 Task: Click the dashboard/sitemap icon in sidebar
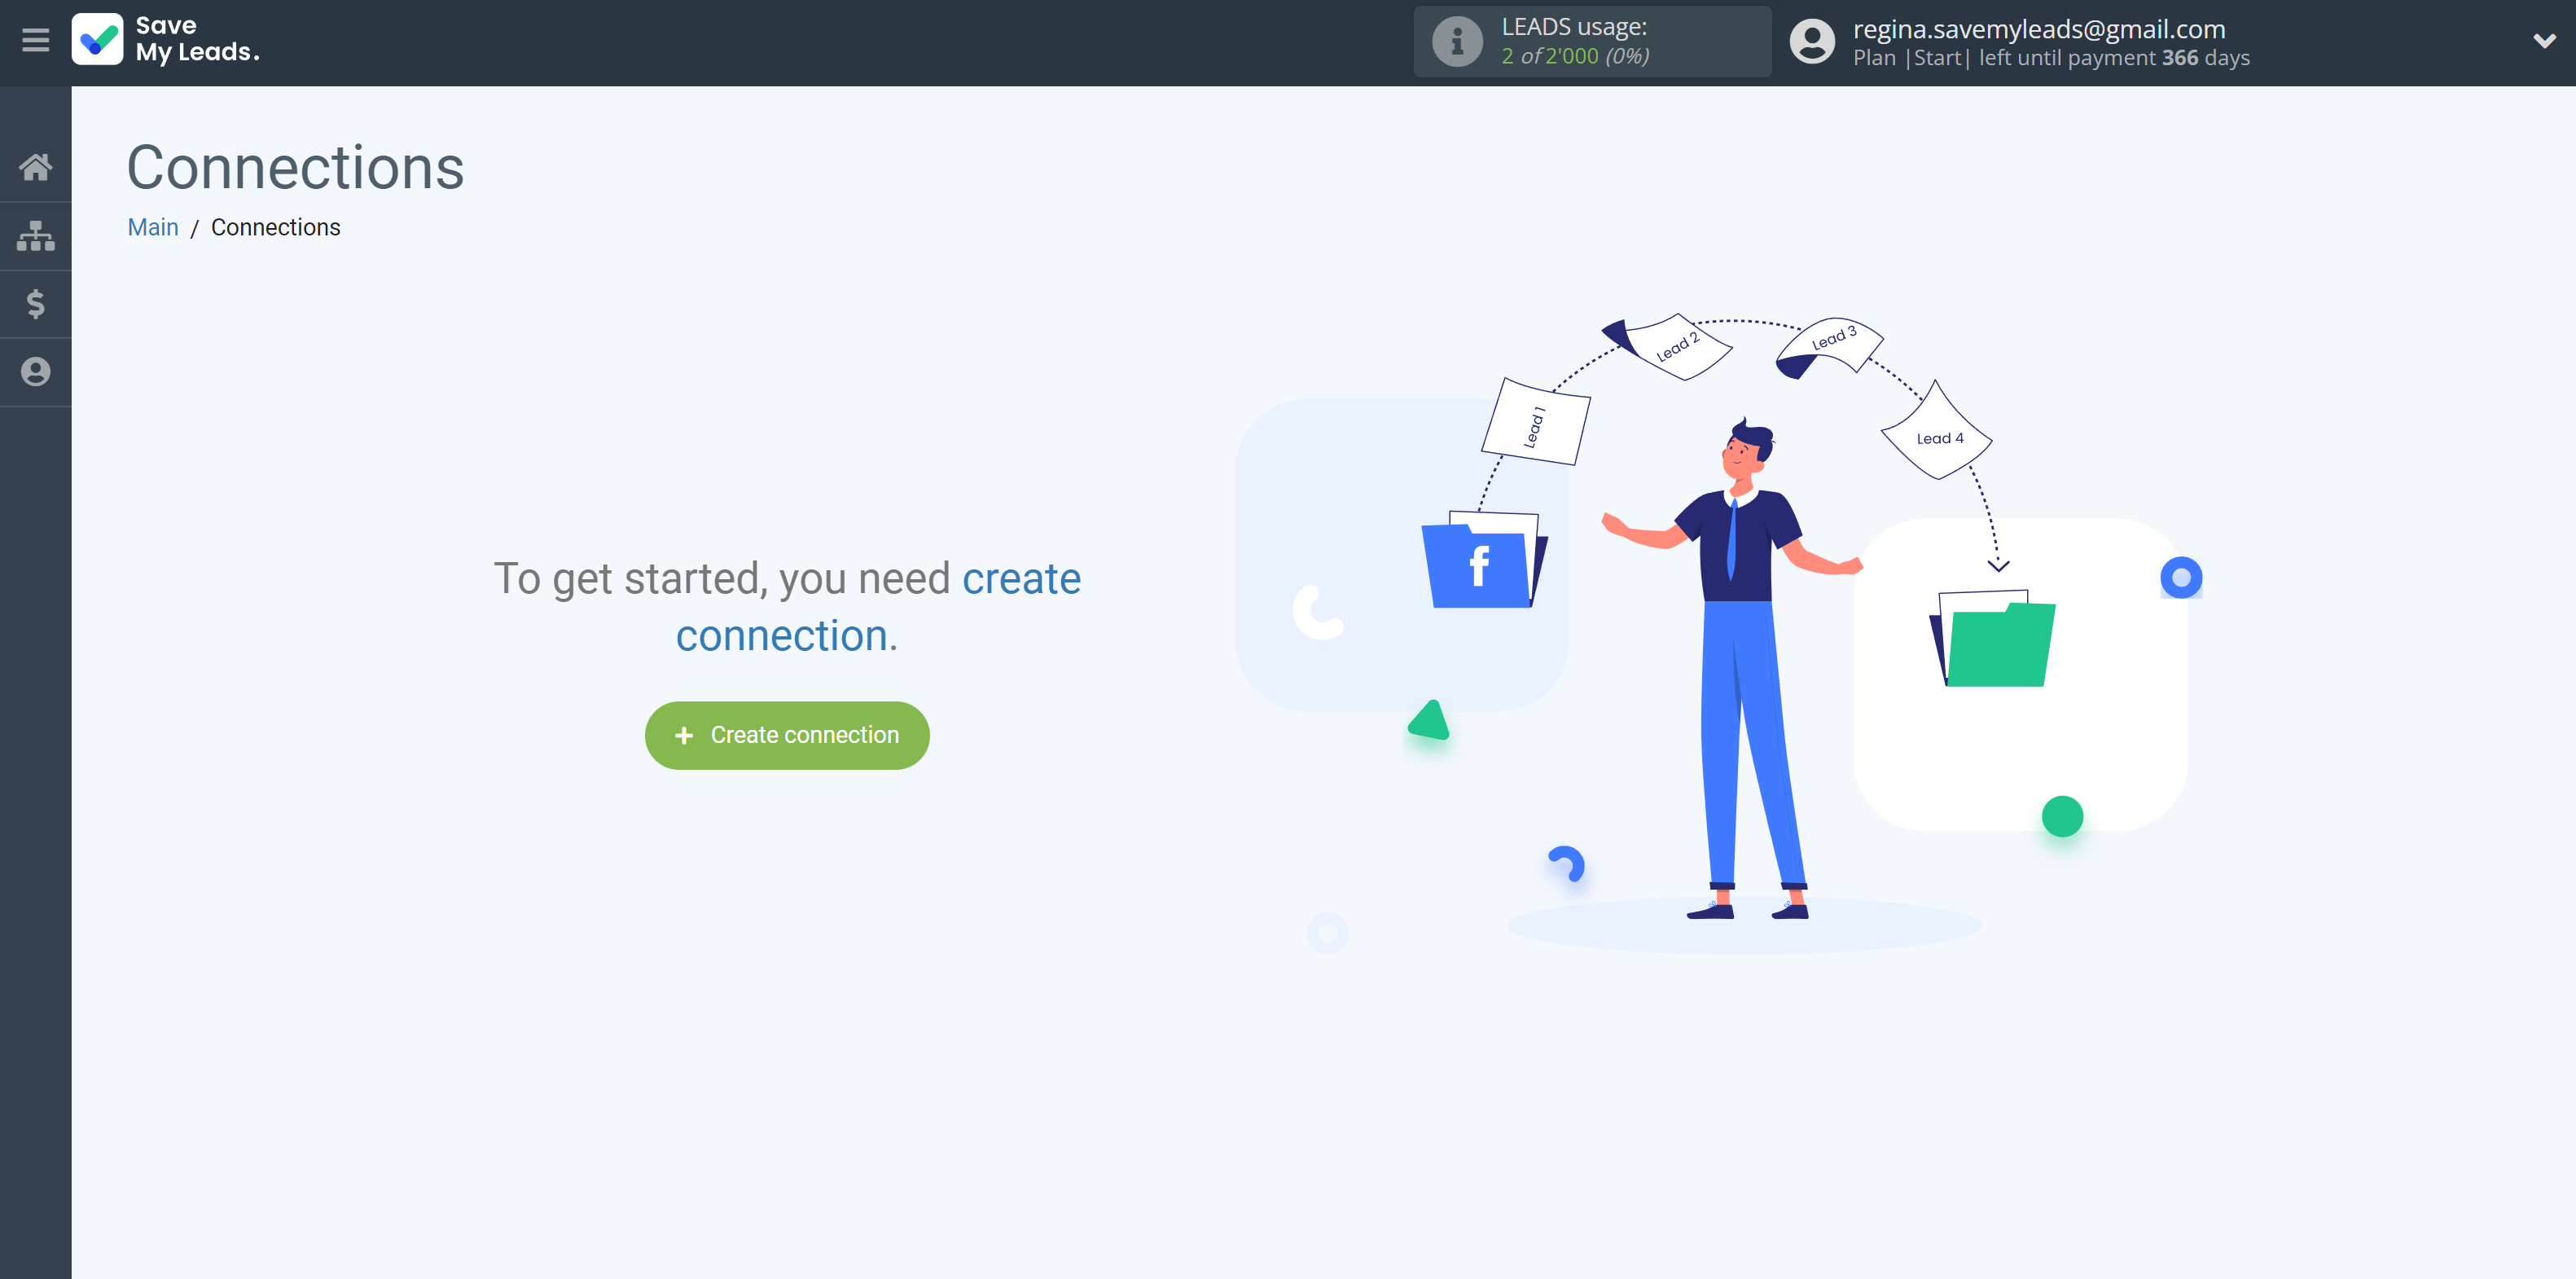(36, 235)
